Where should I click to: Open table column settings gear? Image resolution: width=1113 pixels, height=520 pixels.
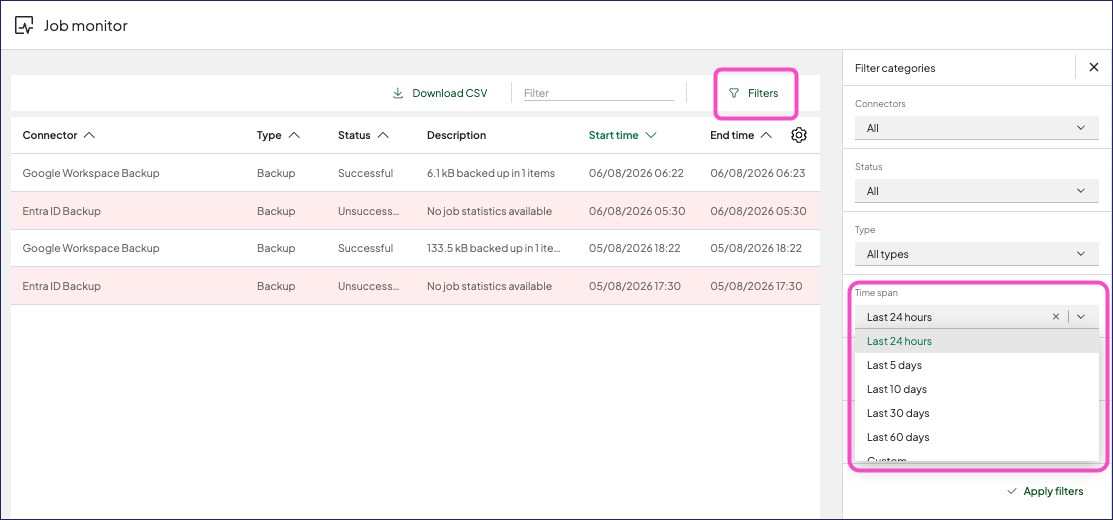click(799, 135)
